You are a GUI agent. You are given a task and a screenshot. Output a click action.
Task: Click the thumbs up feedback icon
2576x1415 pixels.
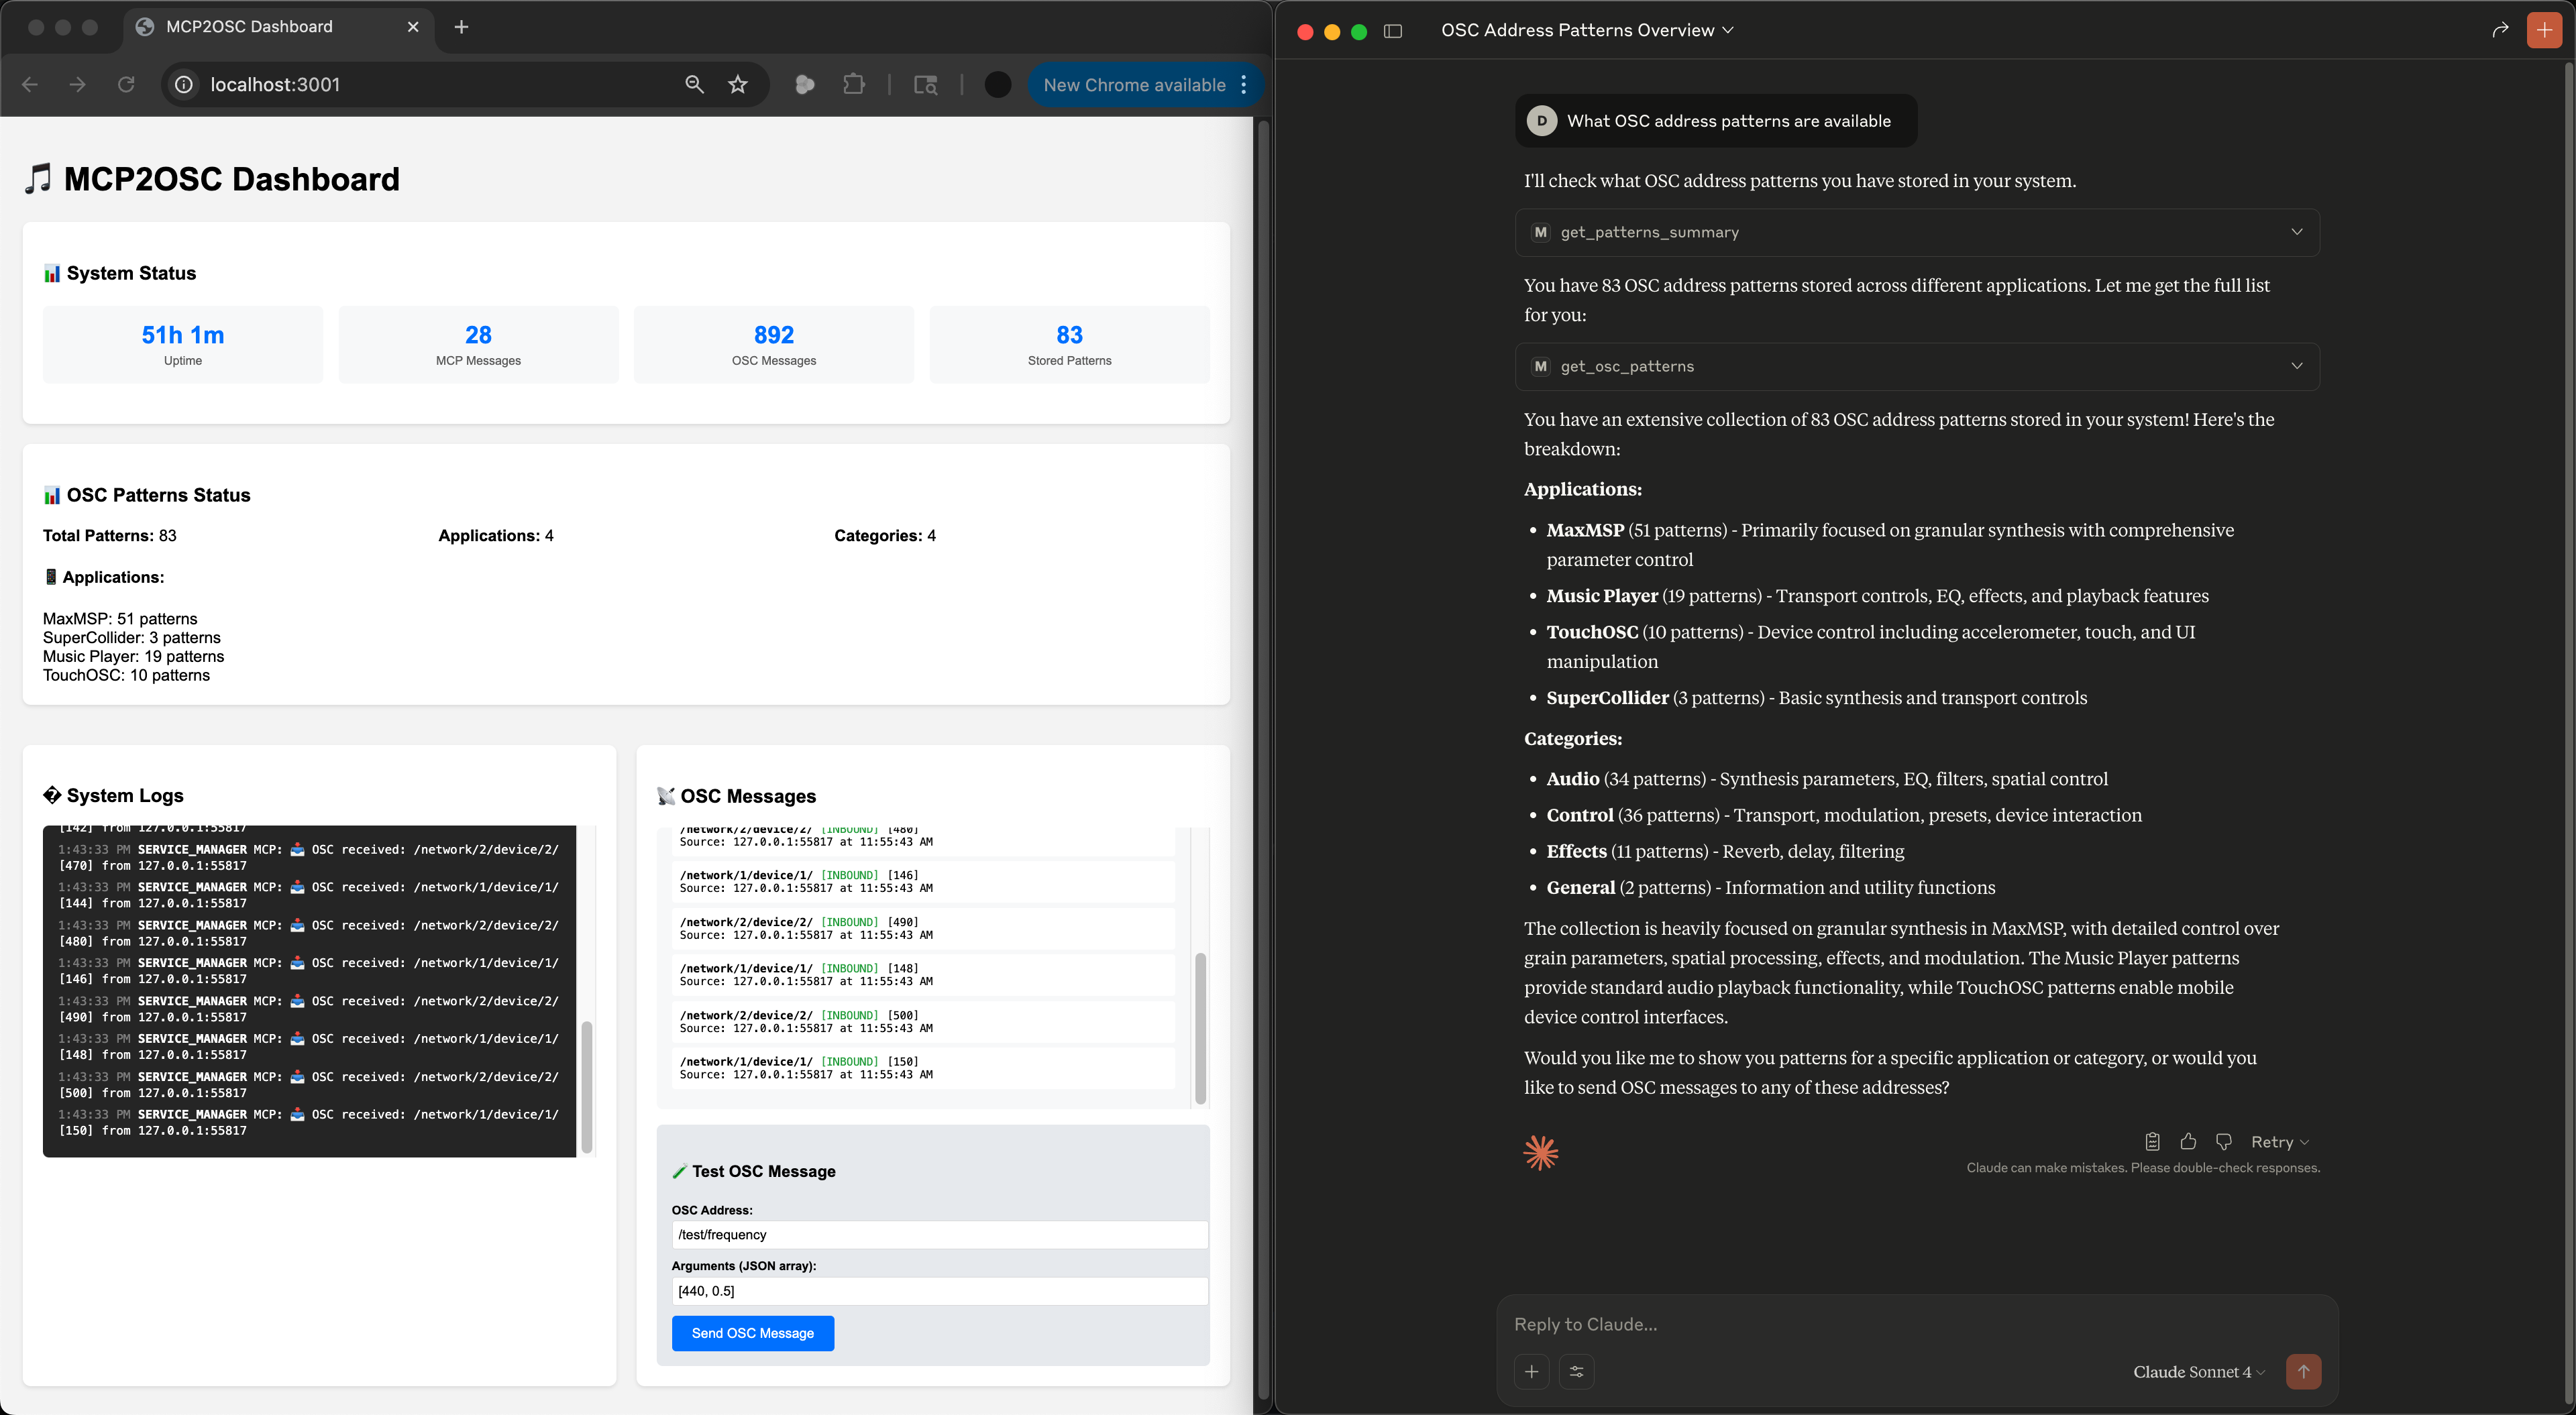coord(2188,1141)
